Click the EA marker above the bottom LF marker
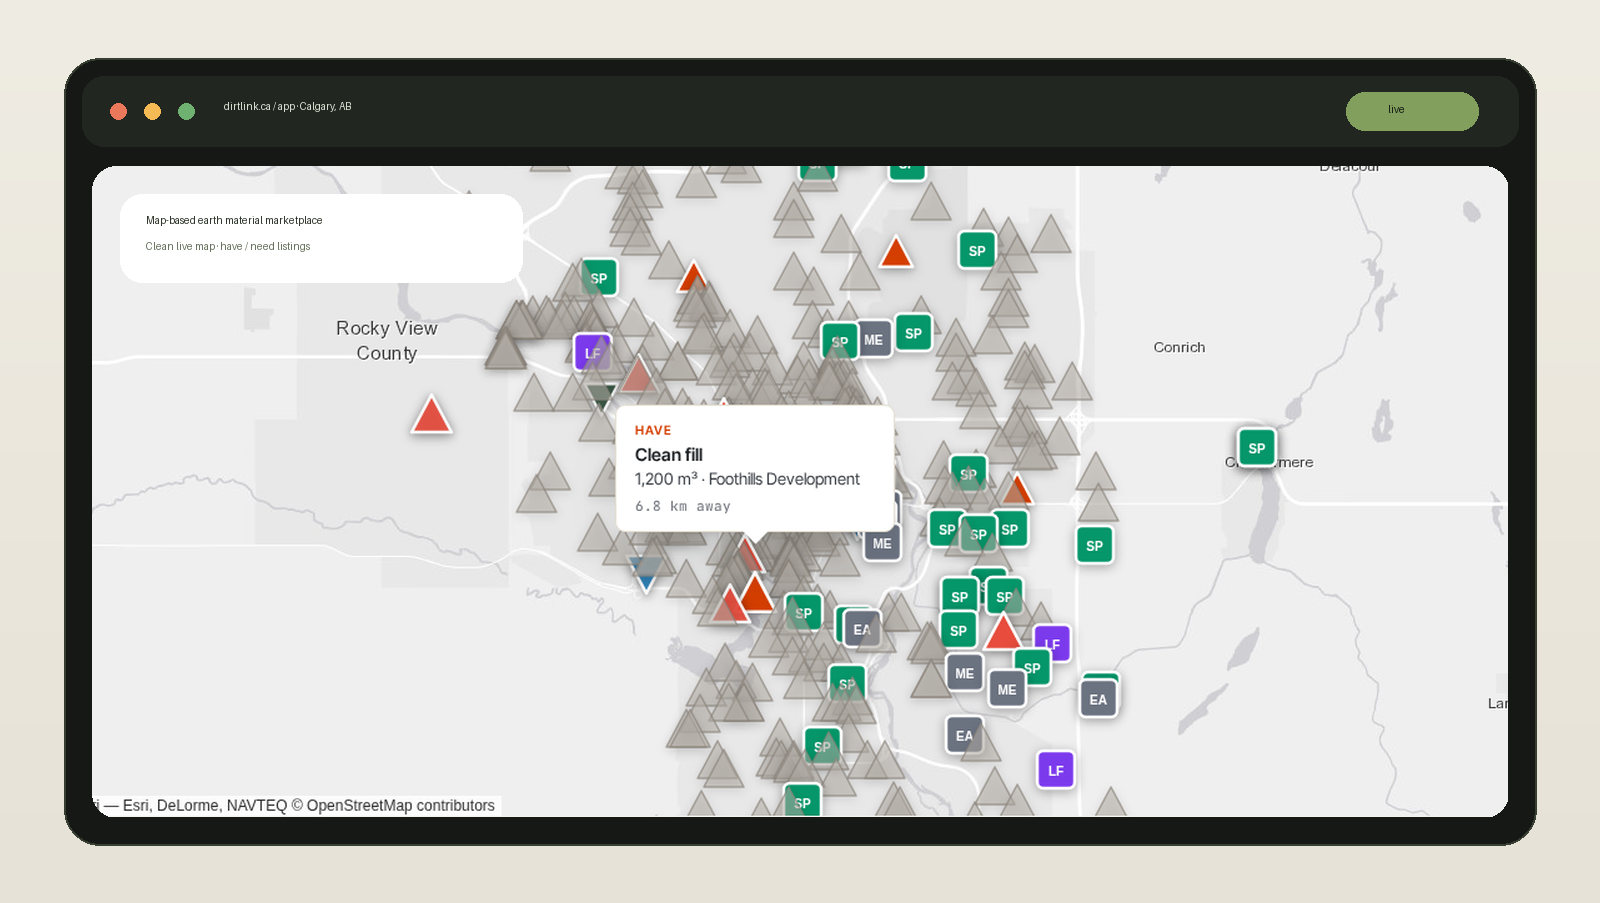Screen dimensions: 1600x903 (964, 735)
